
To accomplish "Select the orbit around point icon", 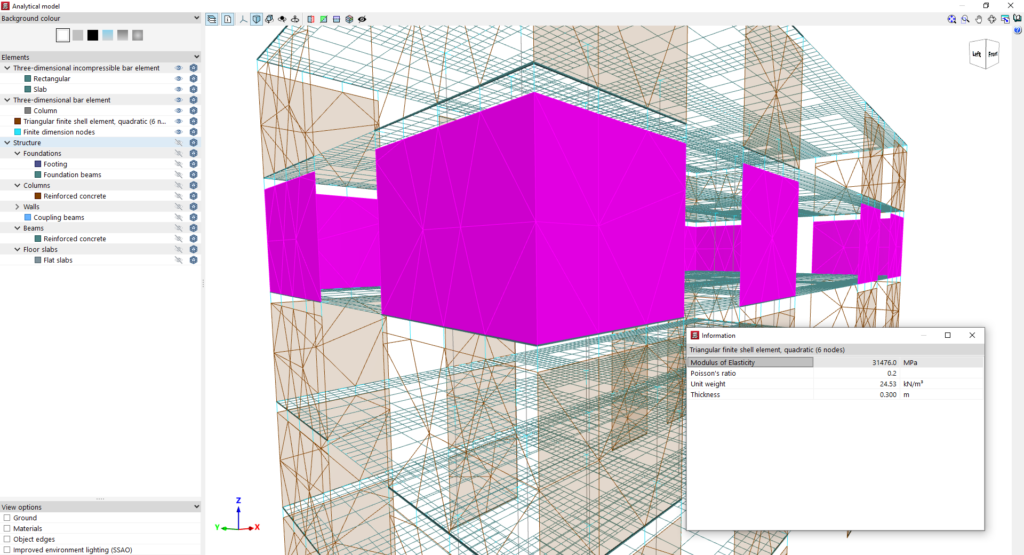I will pos(282,19).
